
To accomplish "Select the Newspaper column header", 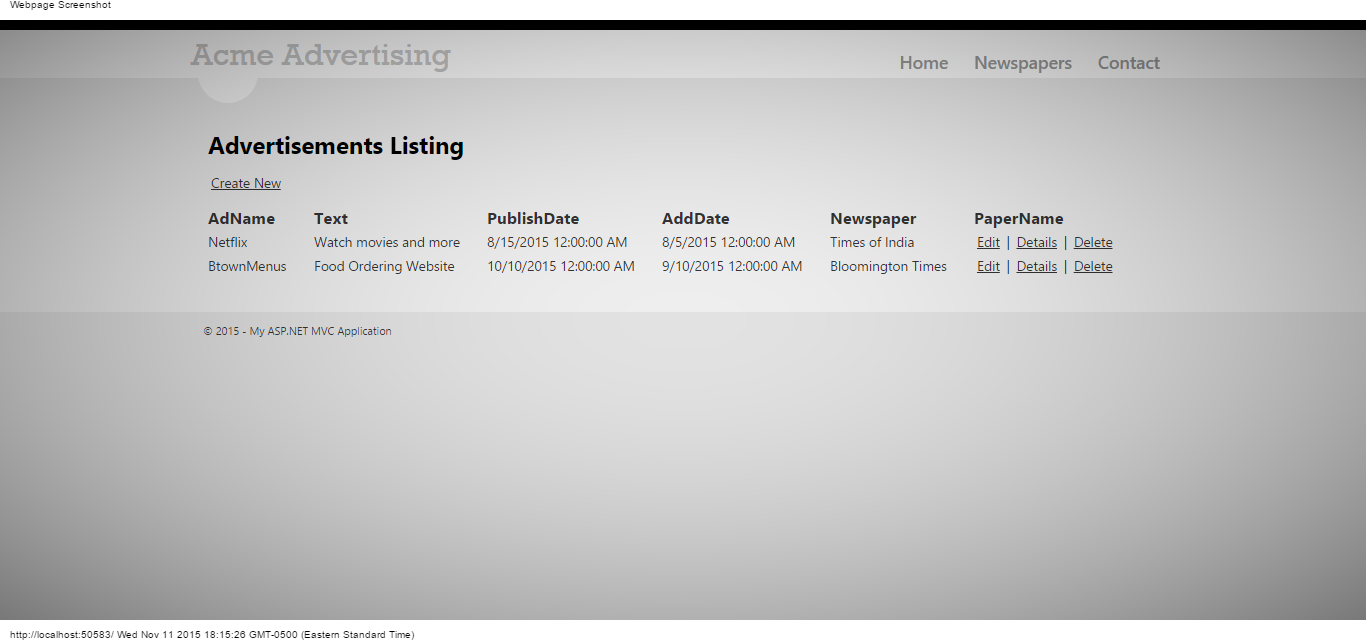I will click(872, 219).
